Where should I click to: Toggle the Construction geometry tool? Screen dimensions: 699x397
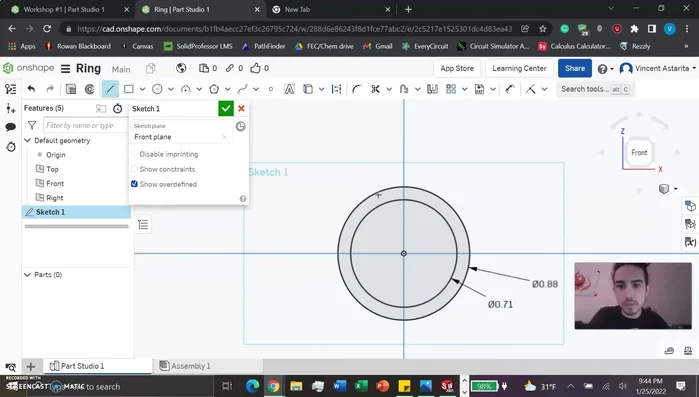[x=336, y=89]
